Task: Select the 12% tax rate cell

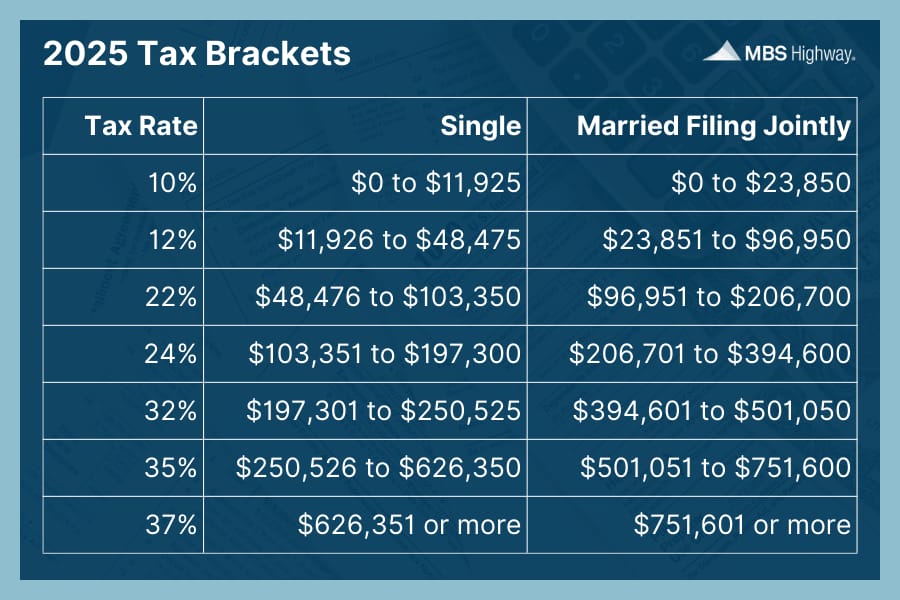Action: click(123, 239)
